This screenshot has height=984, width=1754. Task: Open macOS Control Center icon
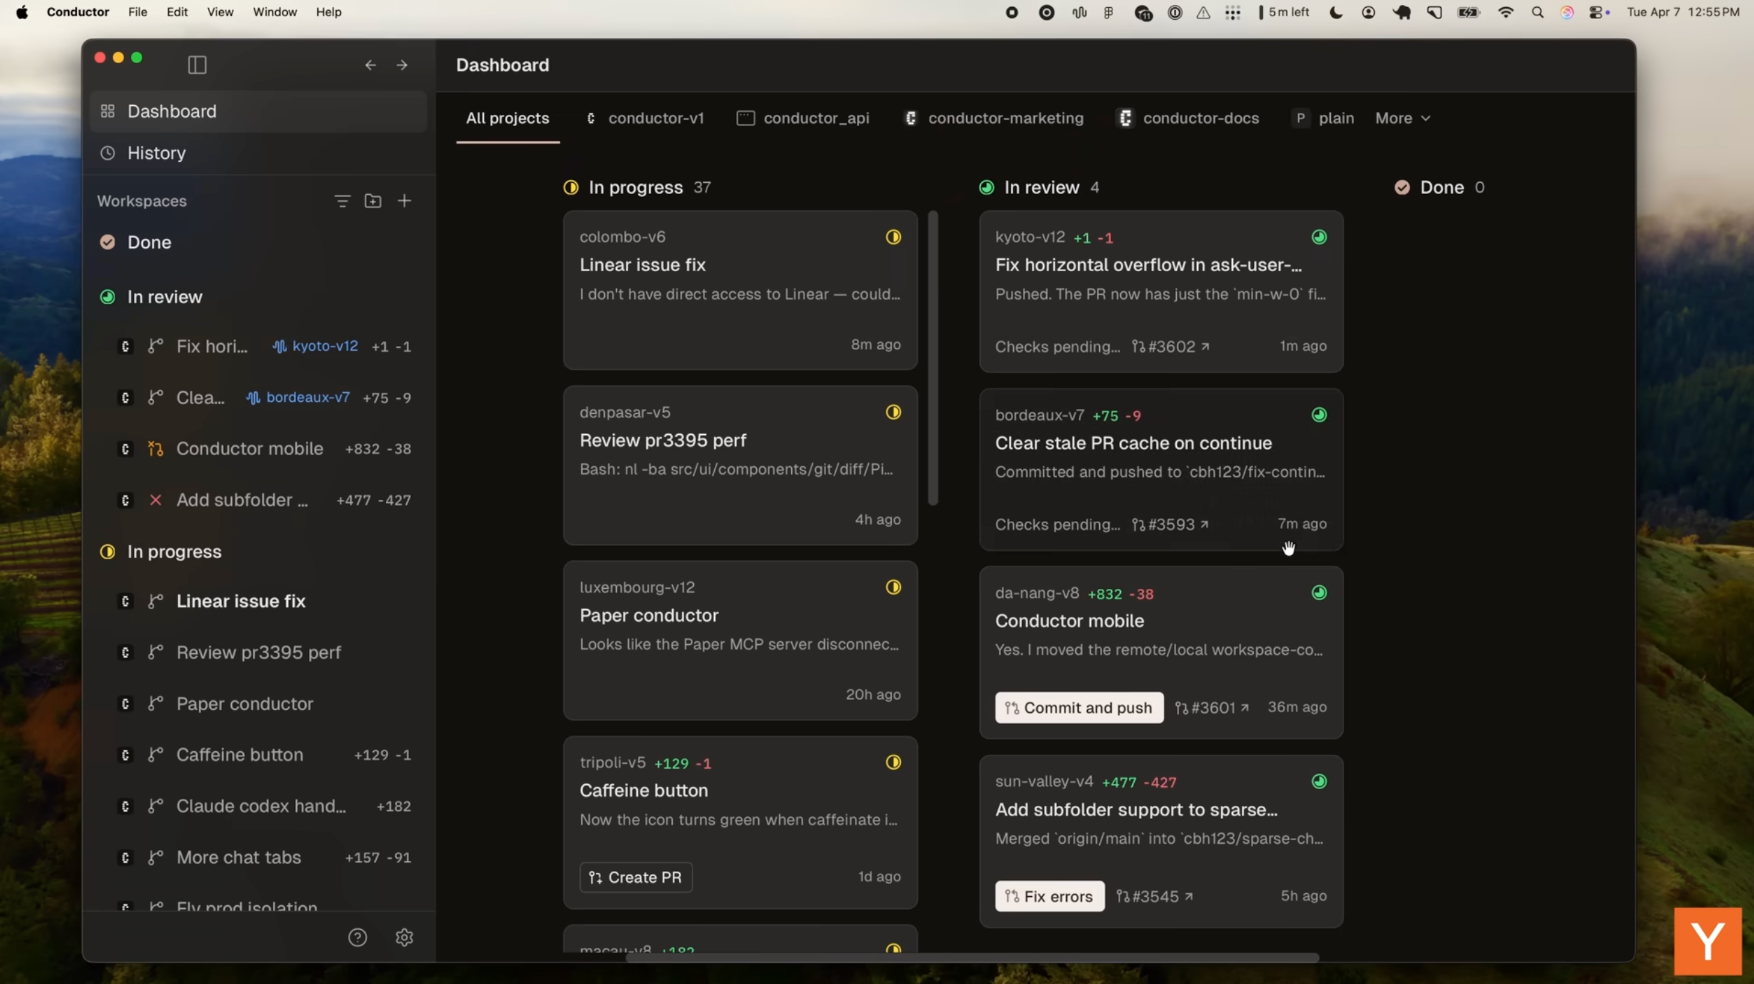pyautogui.click(x=1599, y=12)
